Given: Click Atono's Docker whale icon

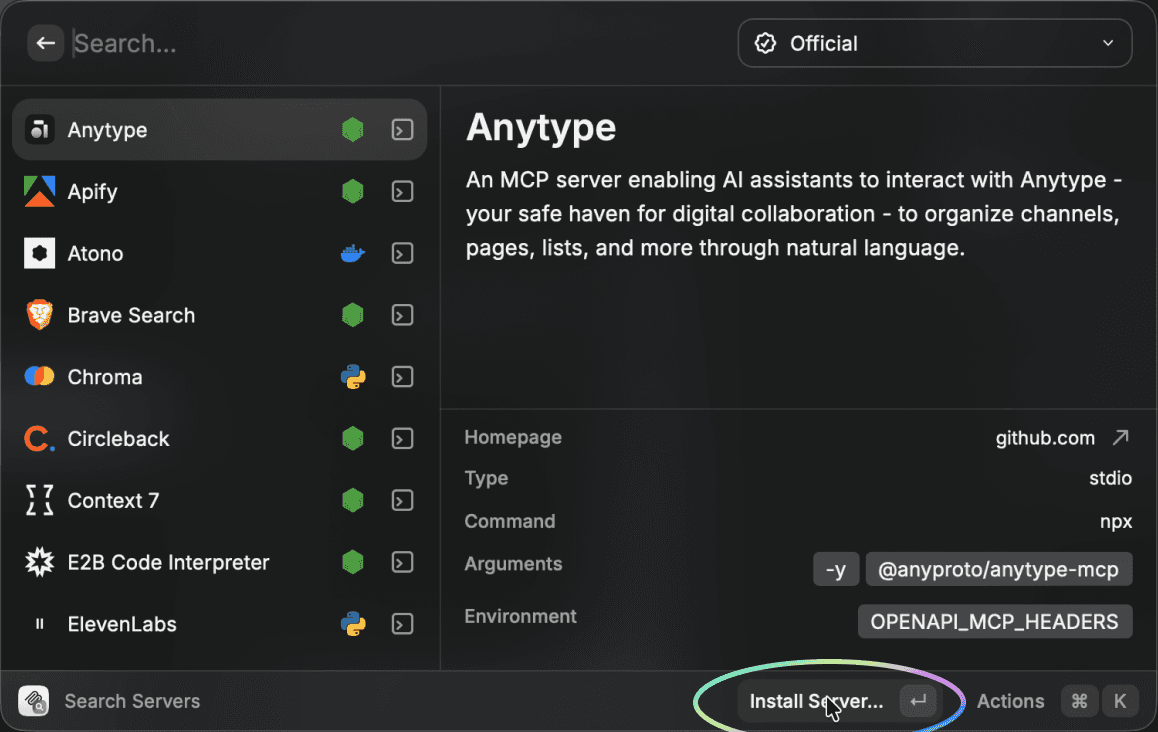Looking at the screenshot, I should point(353,253).
